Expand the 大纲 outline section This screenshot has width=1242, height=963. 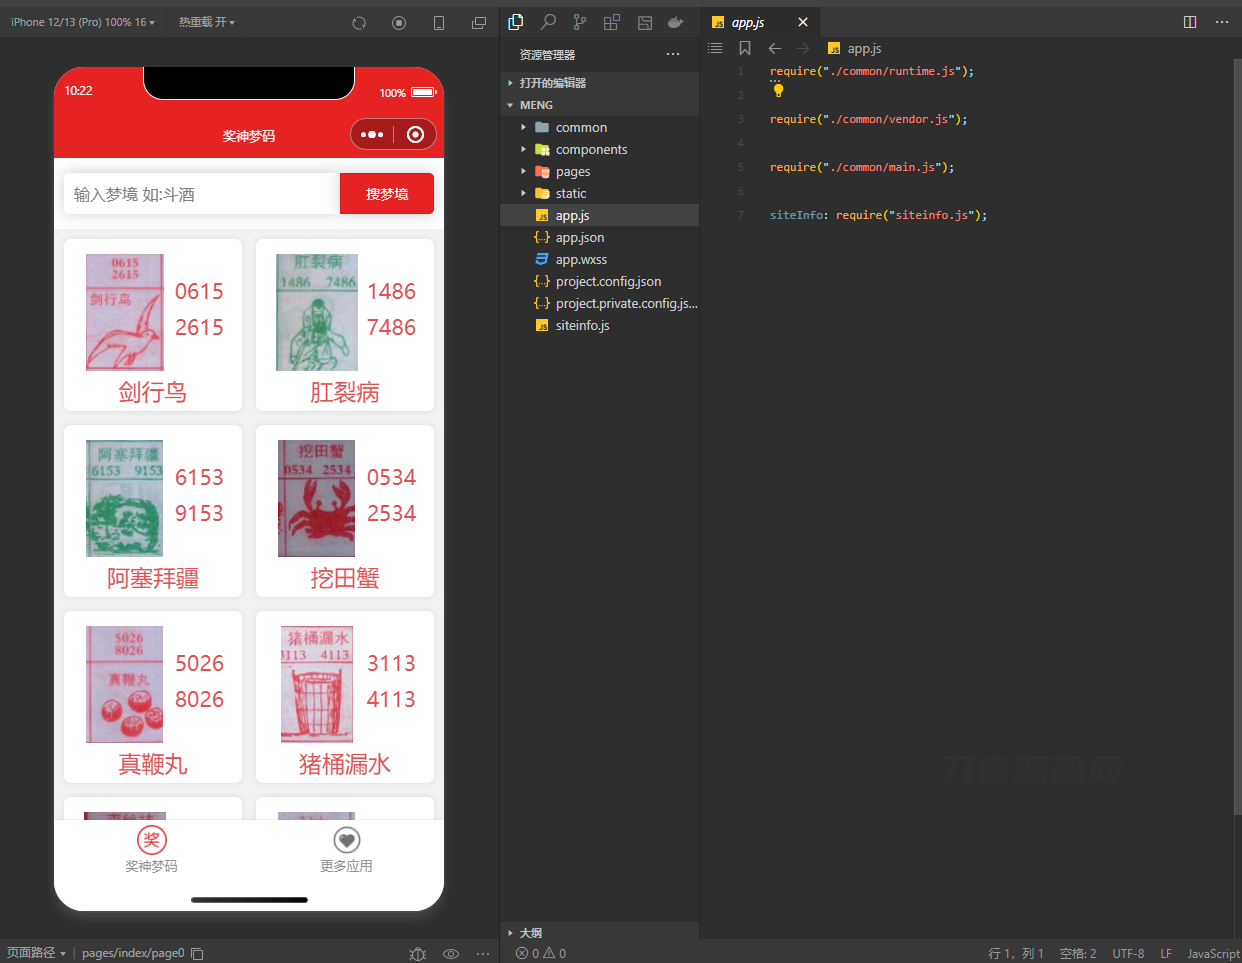click(599, 932)
